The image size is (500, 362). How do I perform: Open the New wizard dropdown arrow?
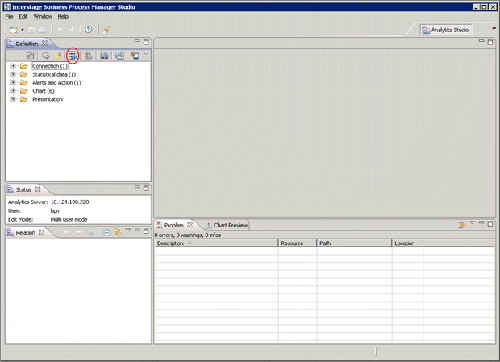tap(22, 30)
